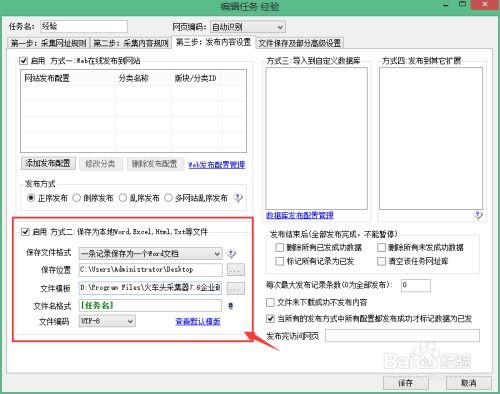Click the 方式四 extension list box

tap(431, 138)
